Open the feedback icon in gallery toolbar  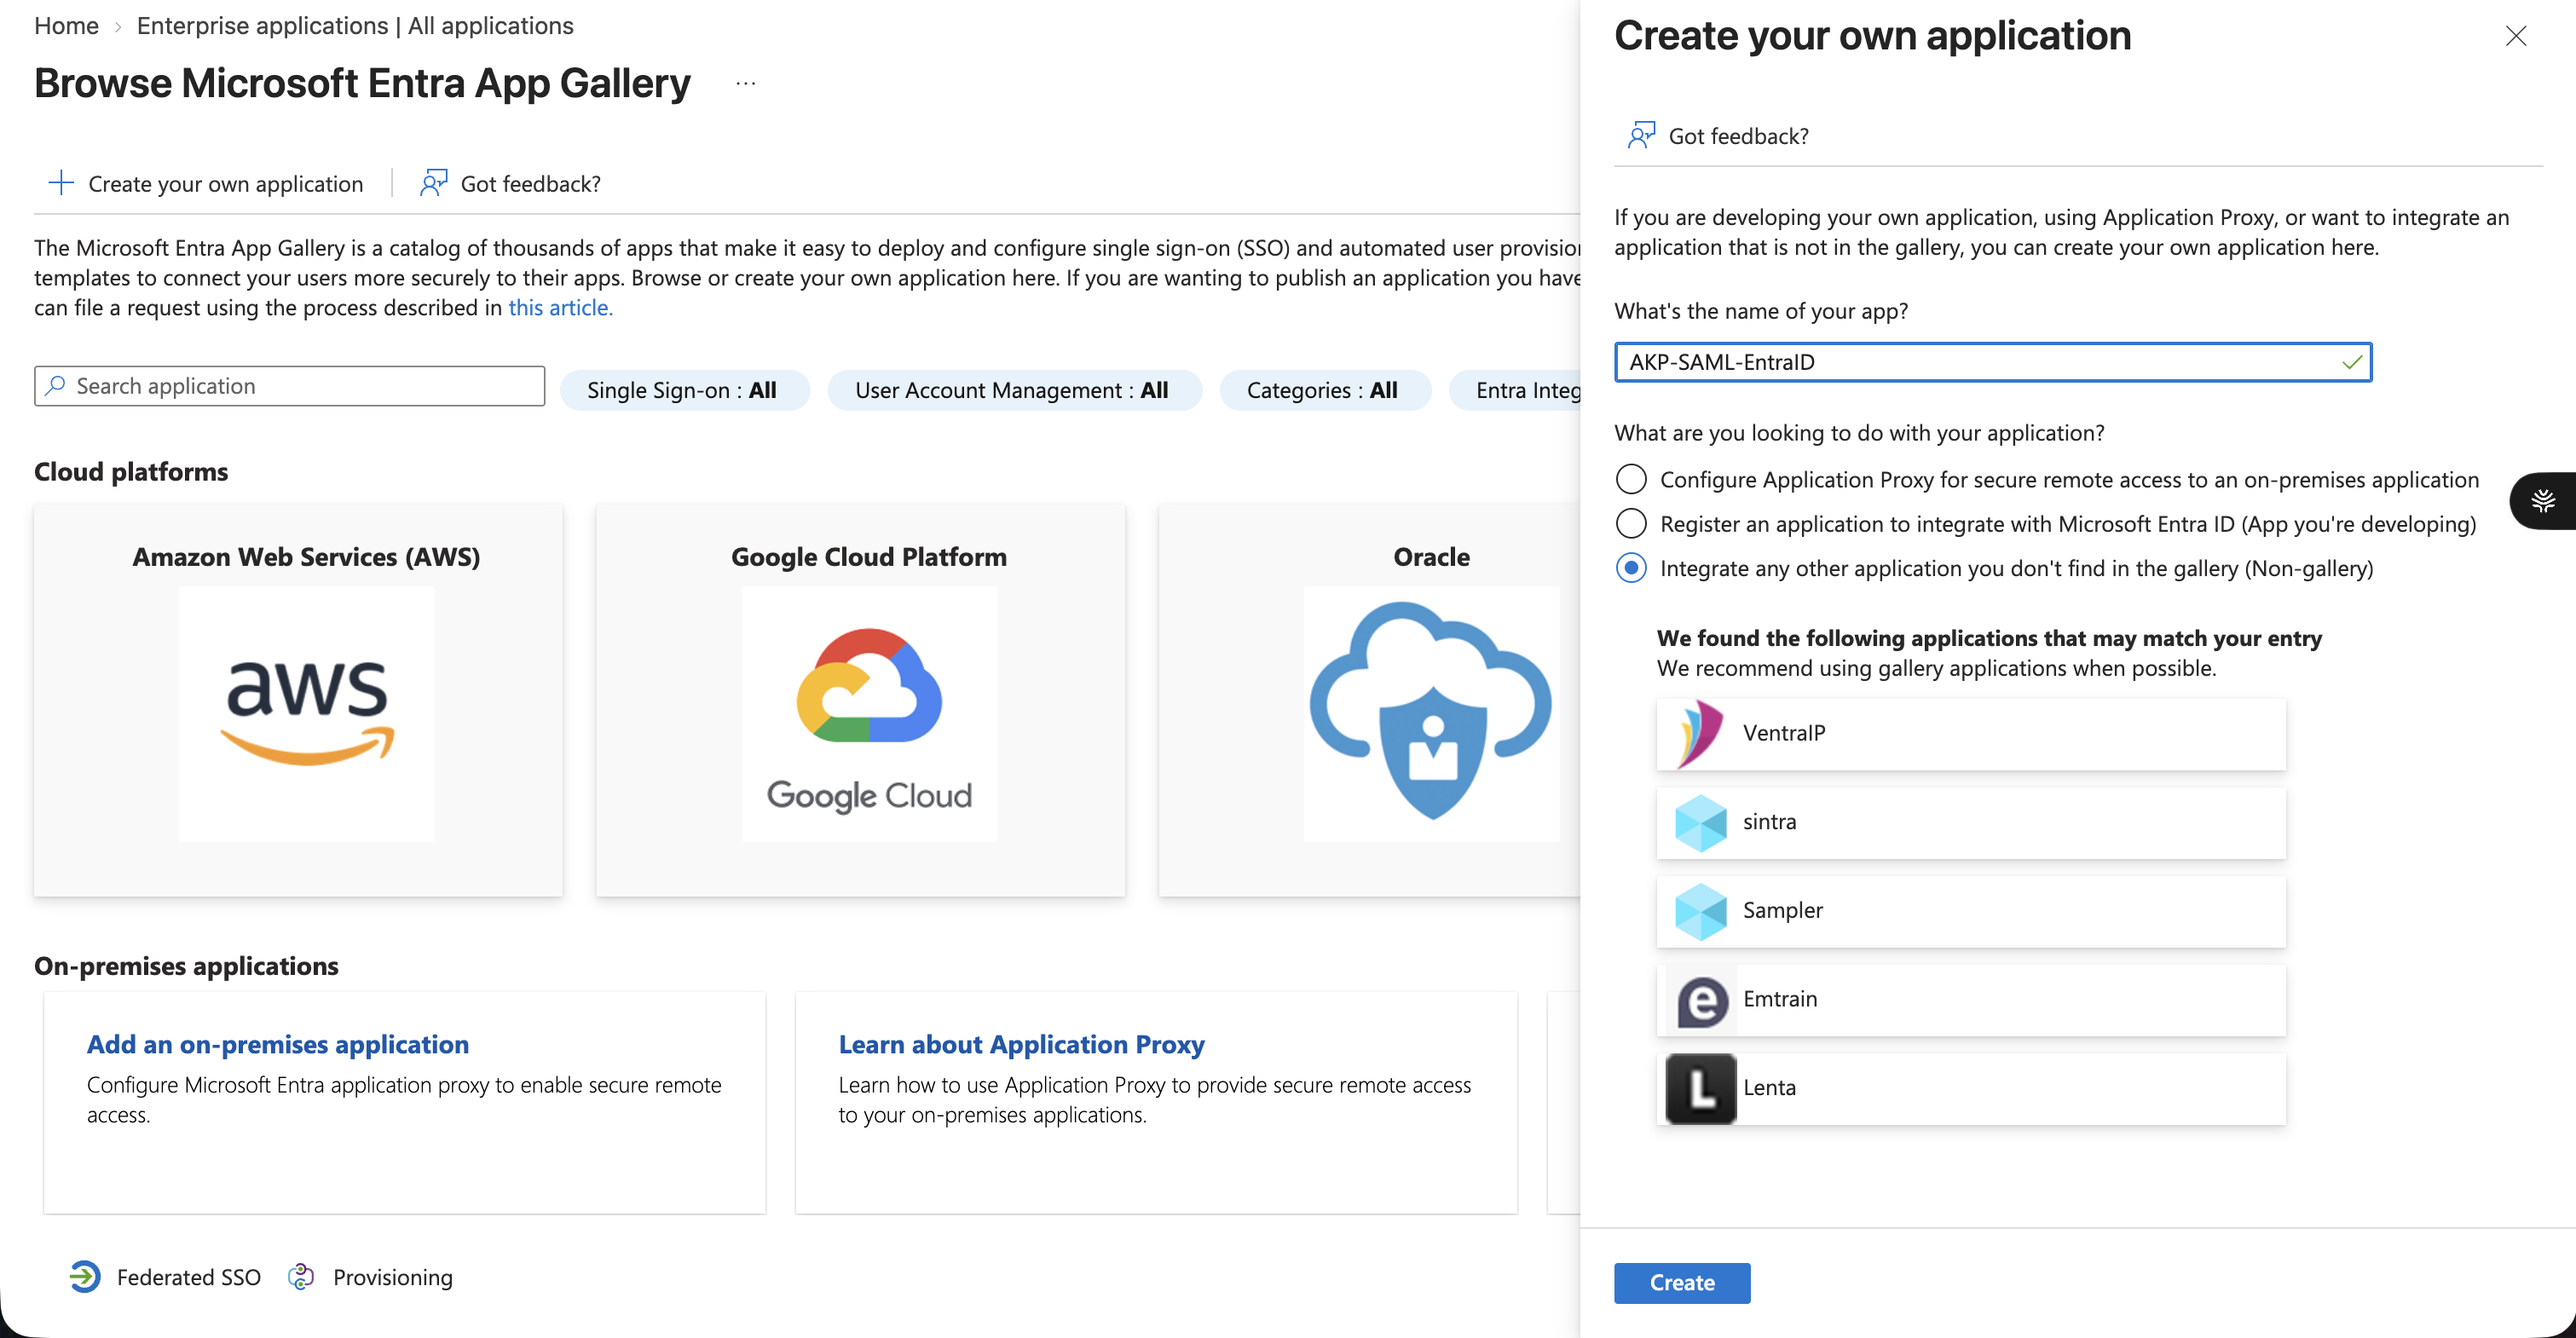pos(433,183)
